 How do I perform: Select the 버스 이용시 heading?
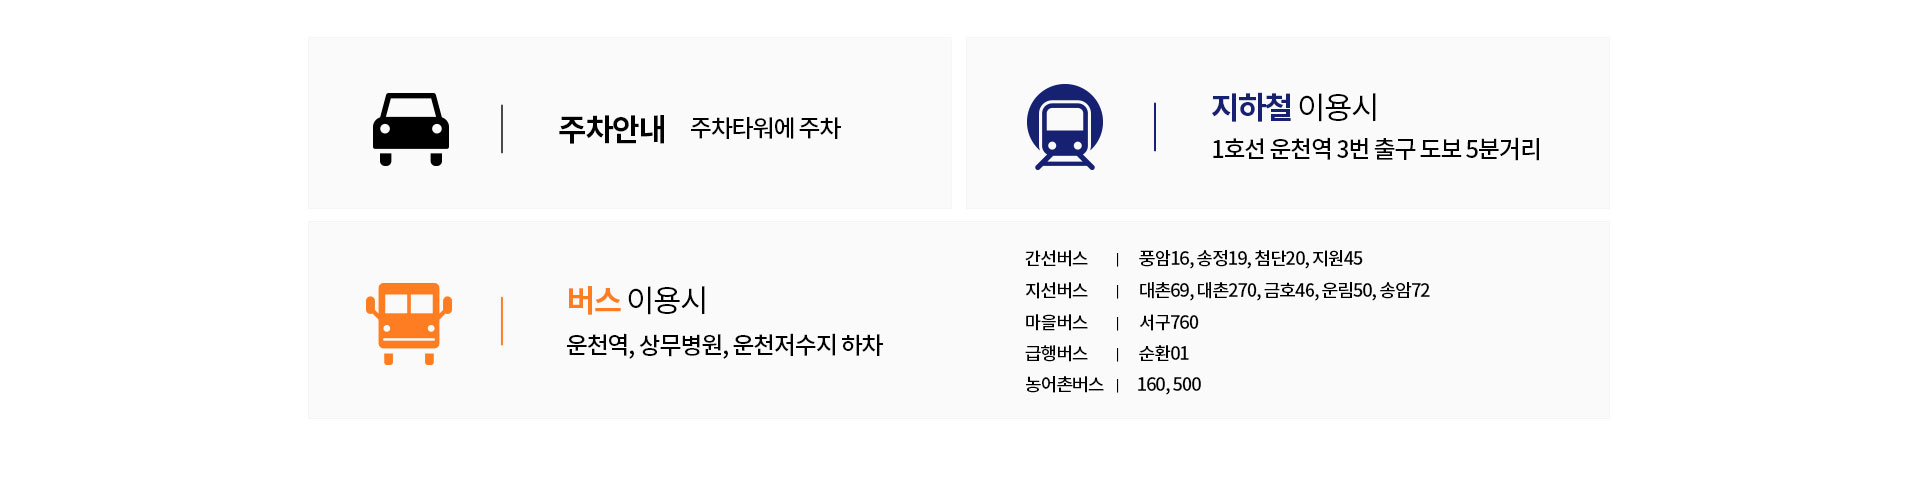tap(637, 299)
